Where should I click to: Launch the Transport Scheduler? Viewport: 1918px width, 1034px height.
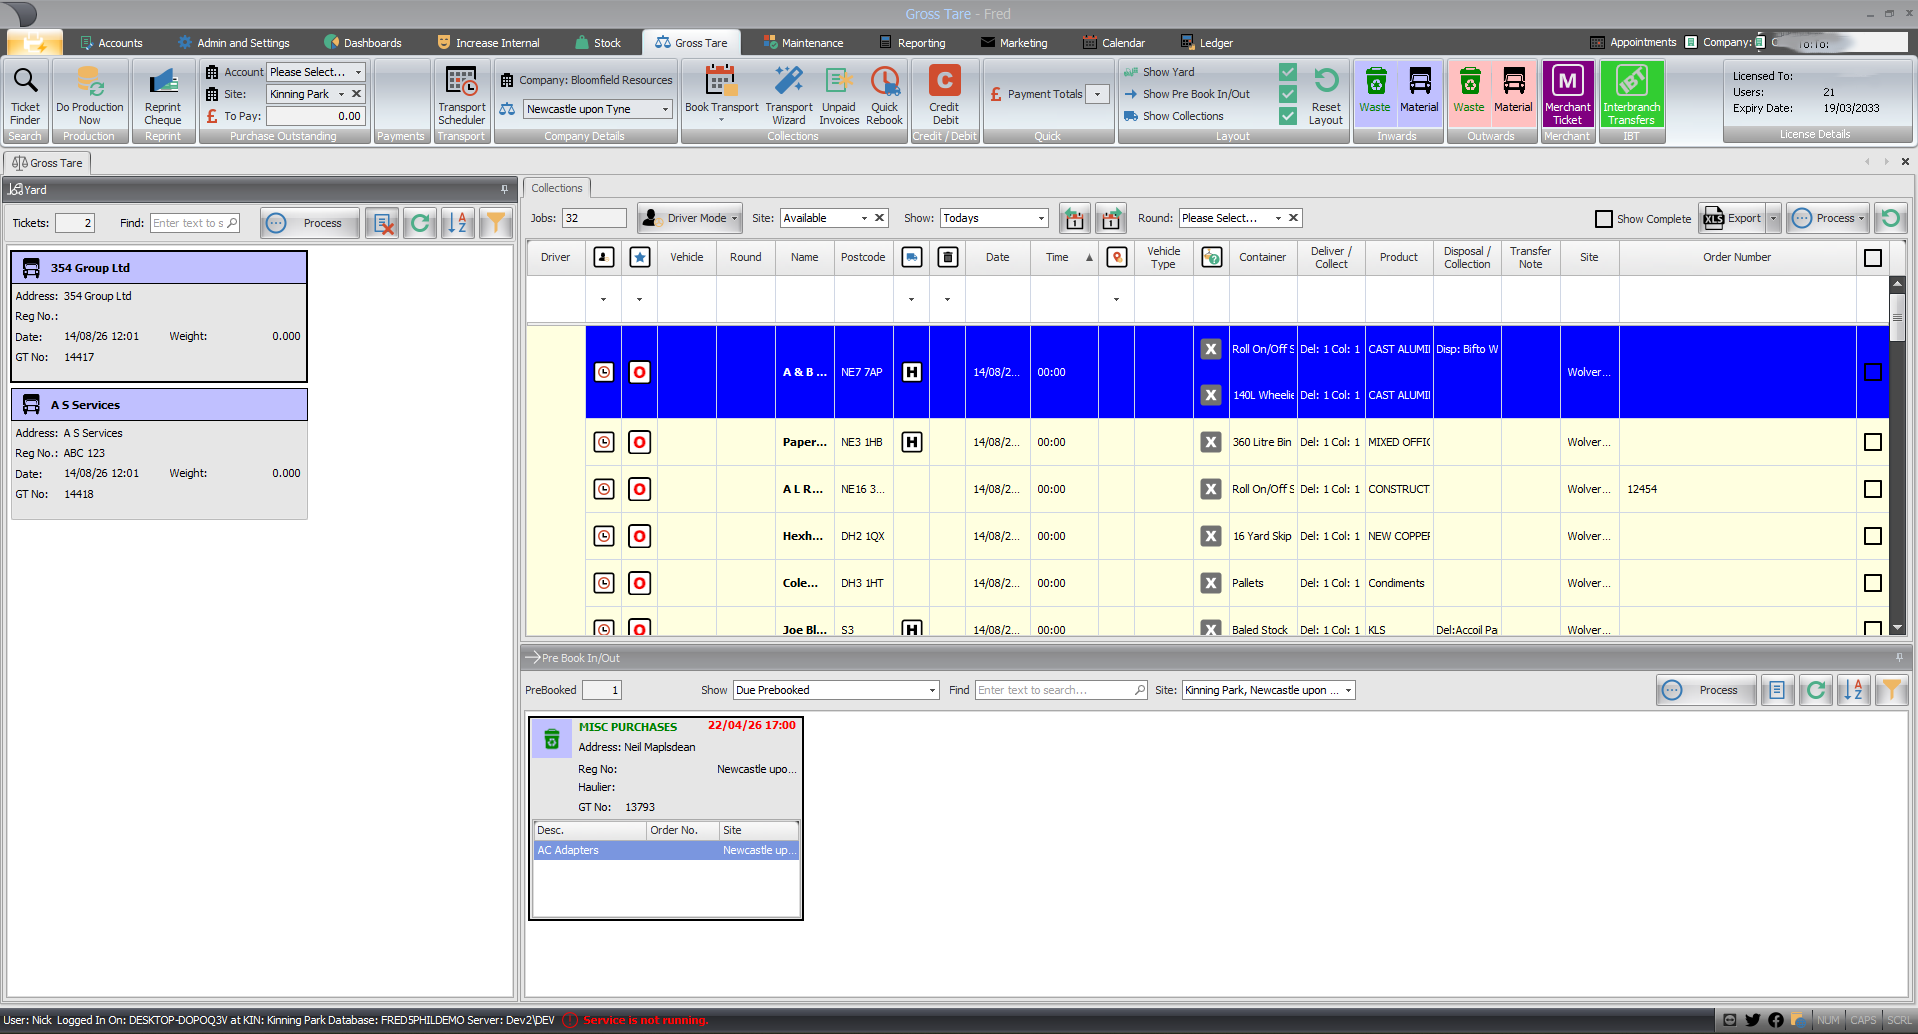tap(461, 95)
